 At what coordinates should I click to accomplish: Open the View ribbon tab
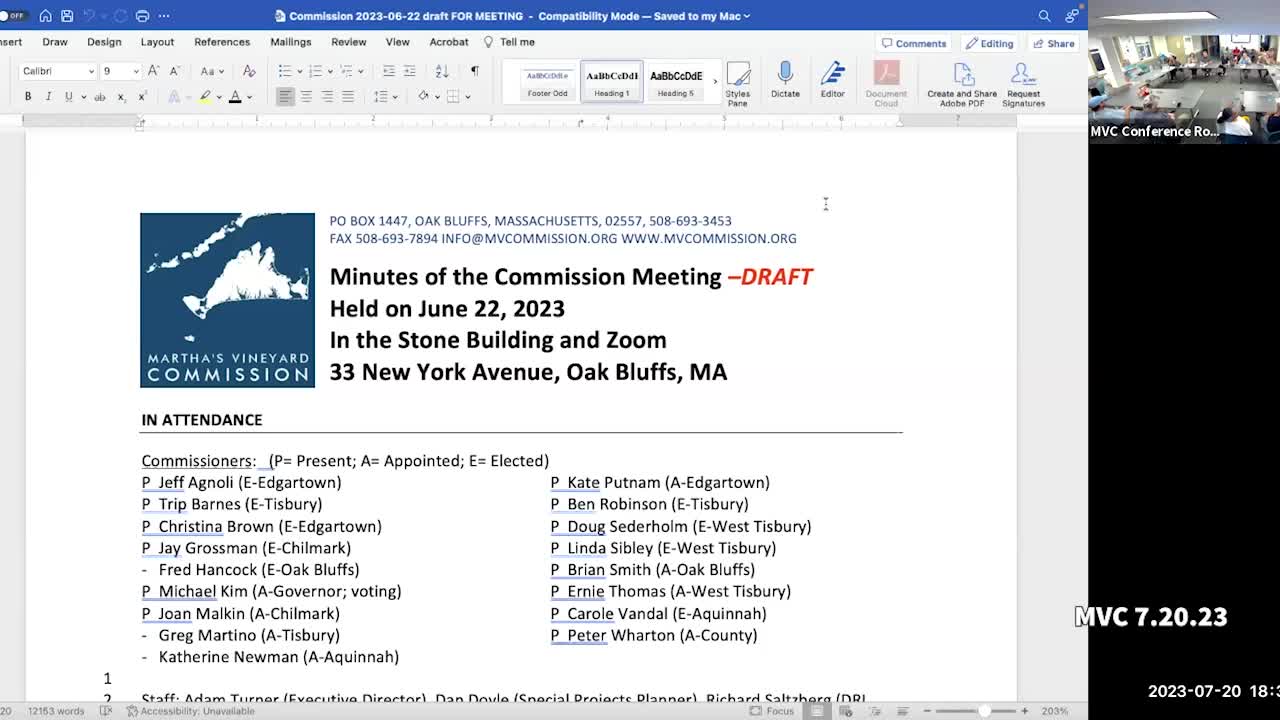[x=398, y=42]
